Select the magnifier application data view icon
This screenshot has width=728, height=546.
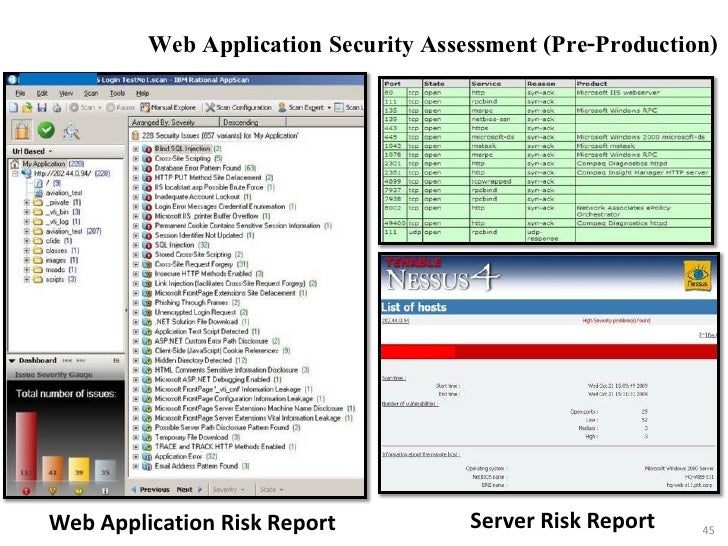click(71, 132)
